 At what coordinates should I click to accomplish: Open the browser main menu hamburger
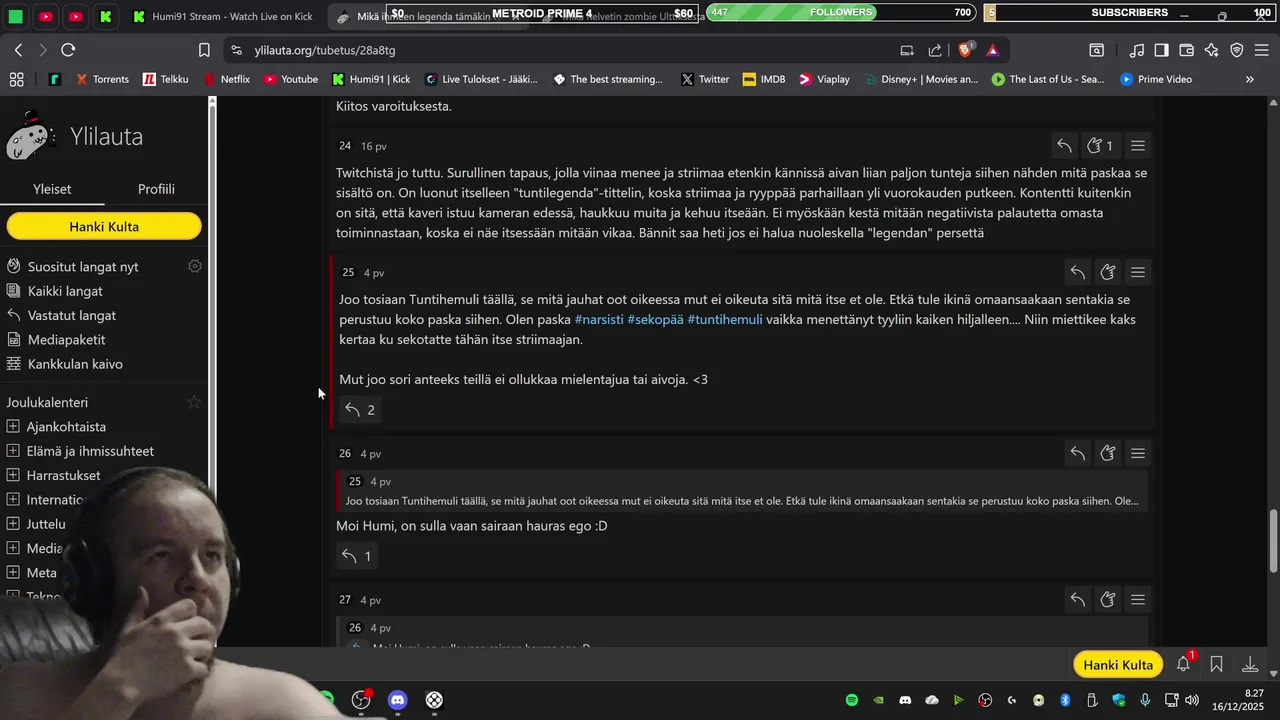click(1262, 50)
